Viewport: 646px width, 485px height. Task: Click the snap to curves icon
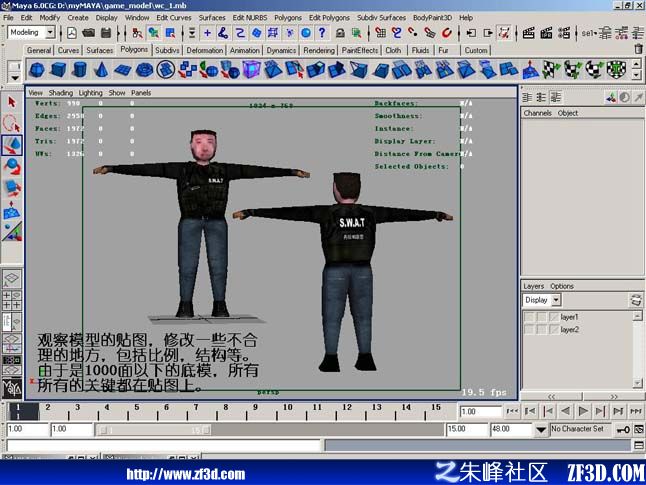click(396, 33)
